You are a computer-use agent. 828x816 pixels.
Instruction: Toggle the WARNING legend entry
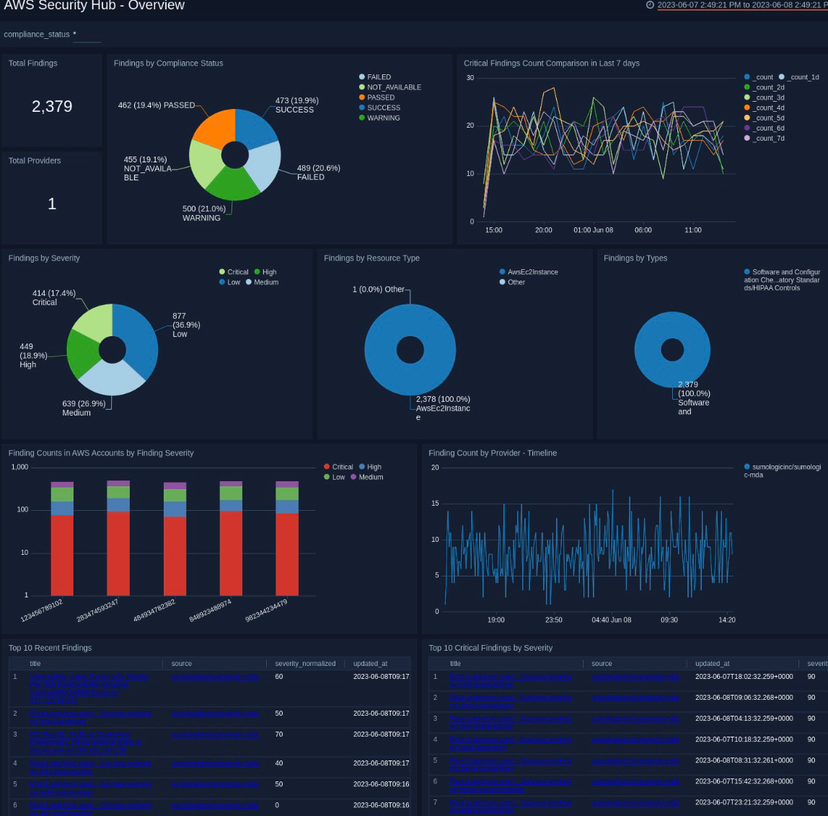[x=379, y=118]
